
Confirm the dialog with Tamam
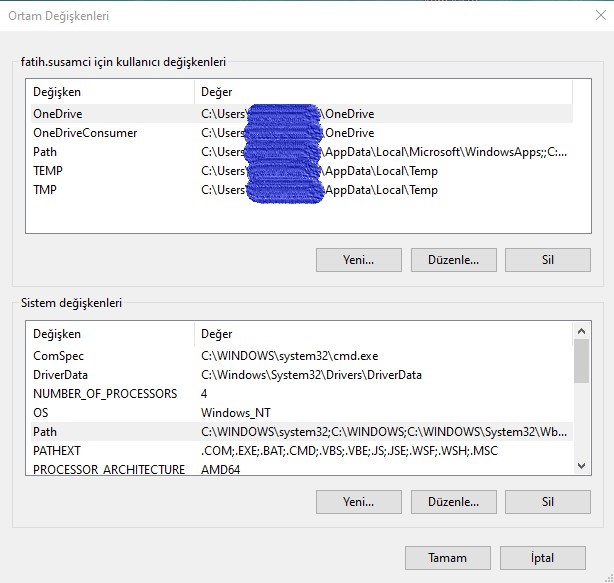point(447,558)
